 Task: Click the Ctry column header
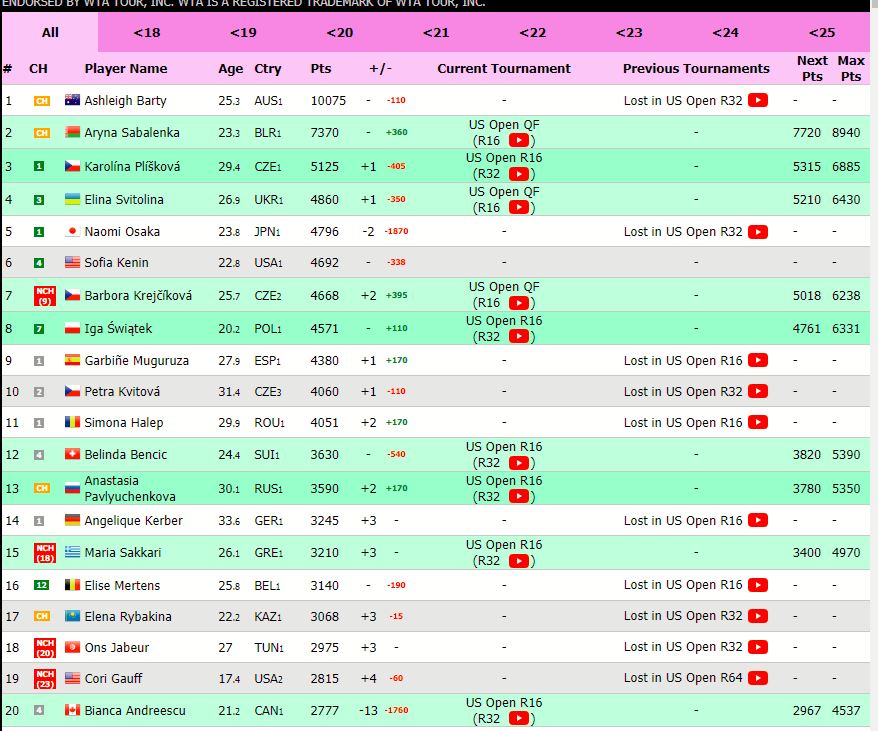pyautogui.click(x=268, y=69)
